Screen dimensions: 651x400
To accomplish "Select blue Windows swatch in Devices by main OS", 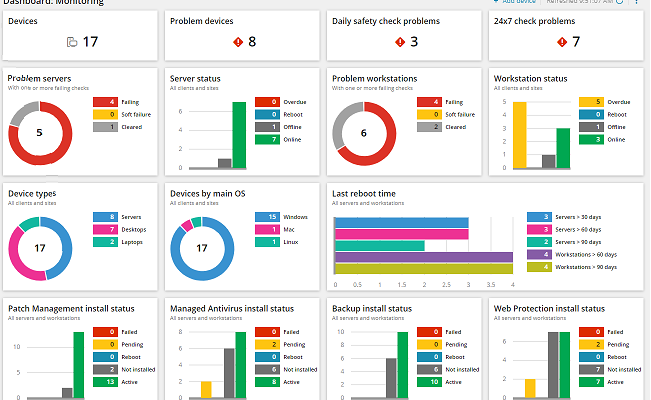I will (267, 217).
